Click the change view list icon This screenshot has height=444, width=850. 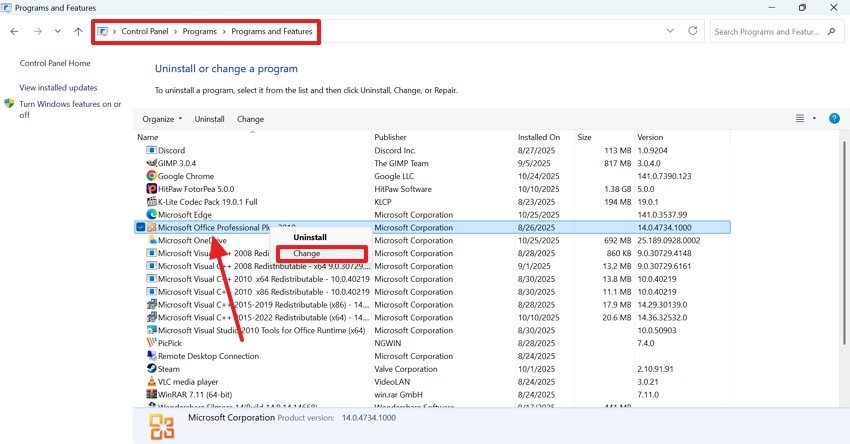pos(800,118)
